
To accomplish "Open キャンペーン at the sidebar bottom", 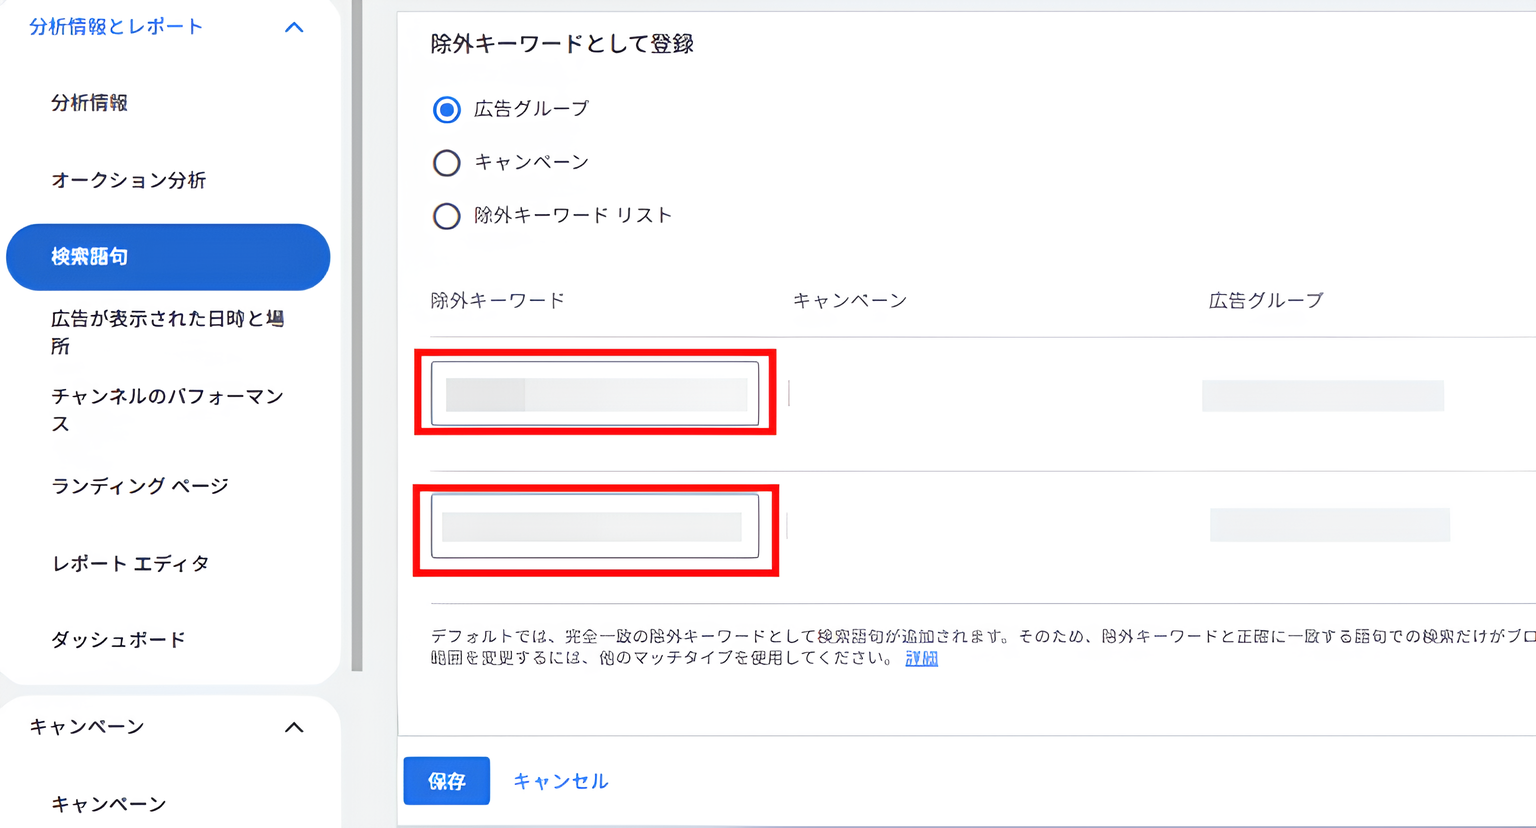I will 108,803.
